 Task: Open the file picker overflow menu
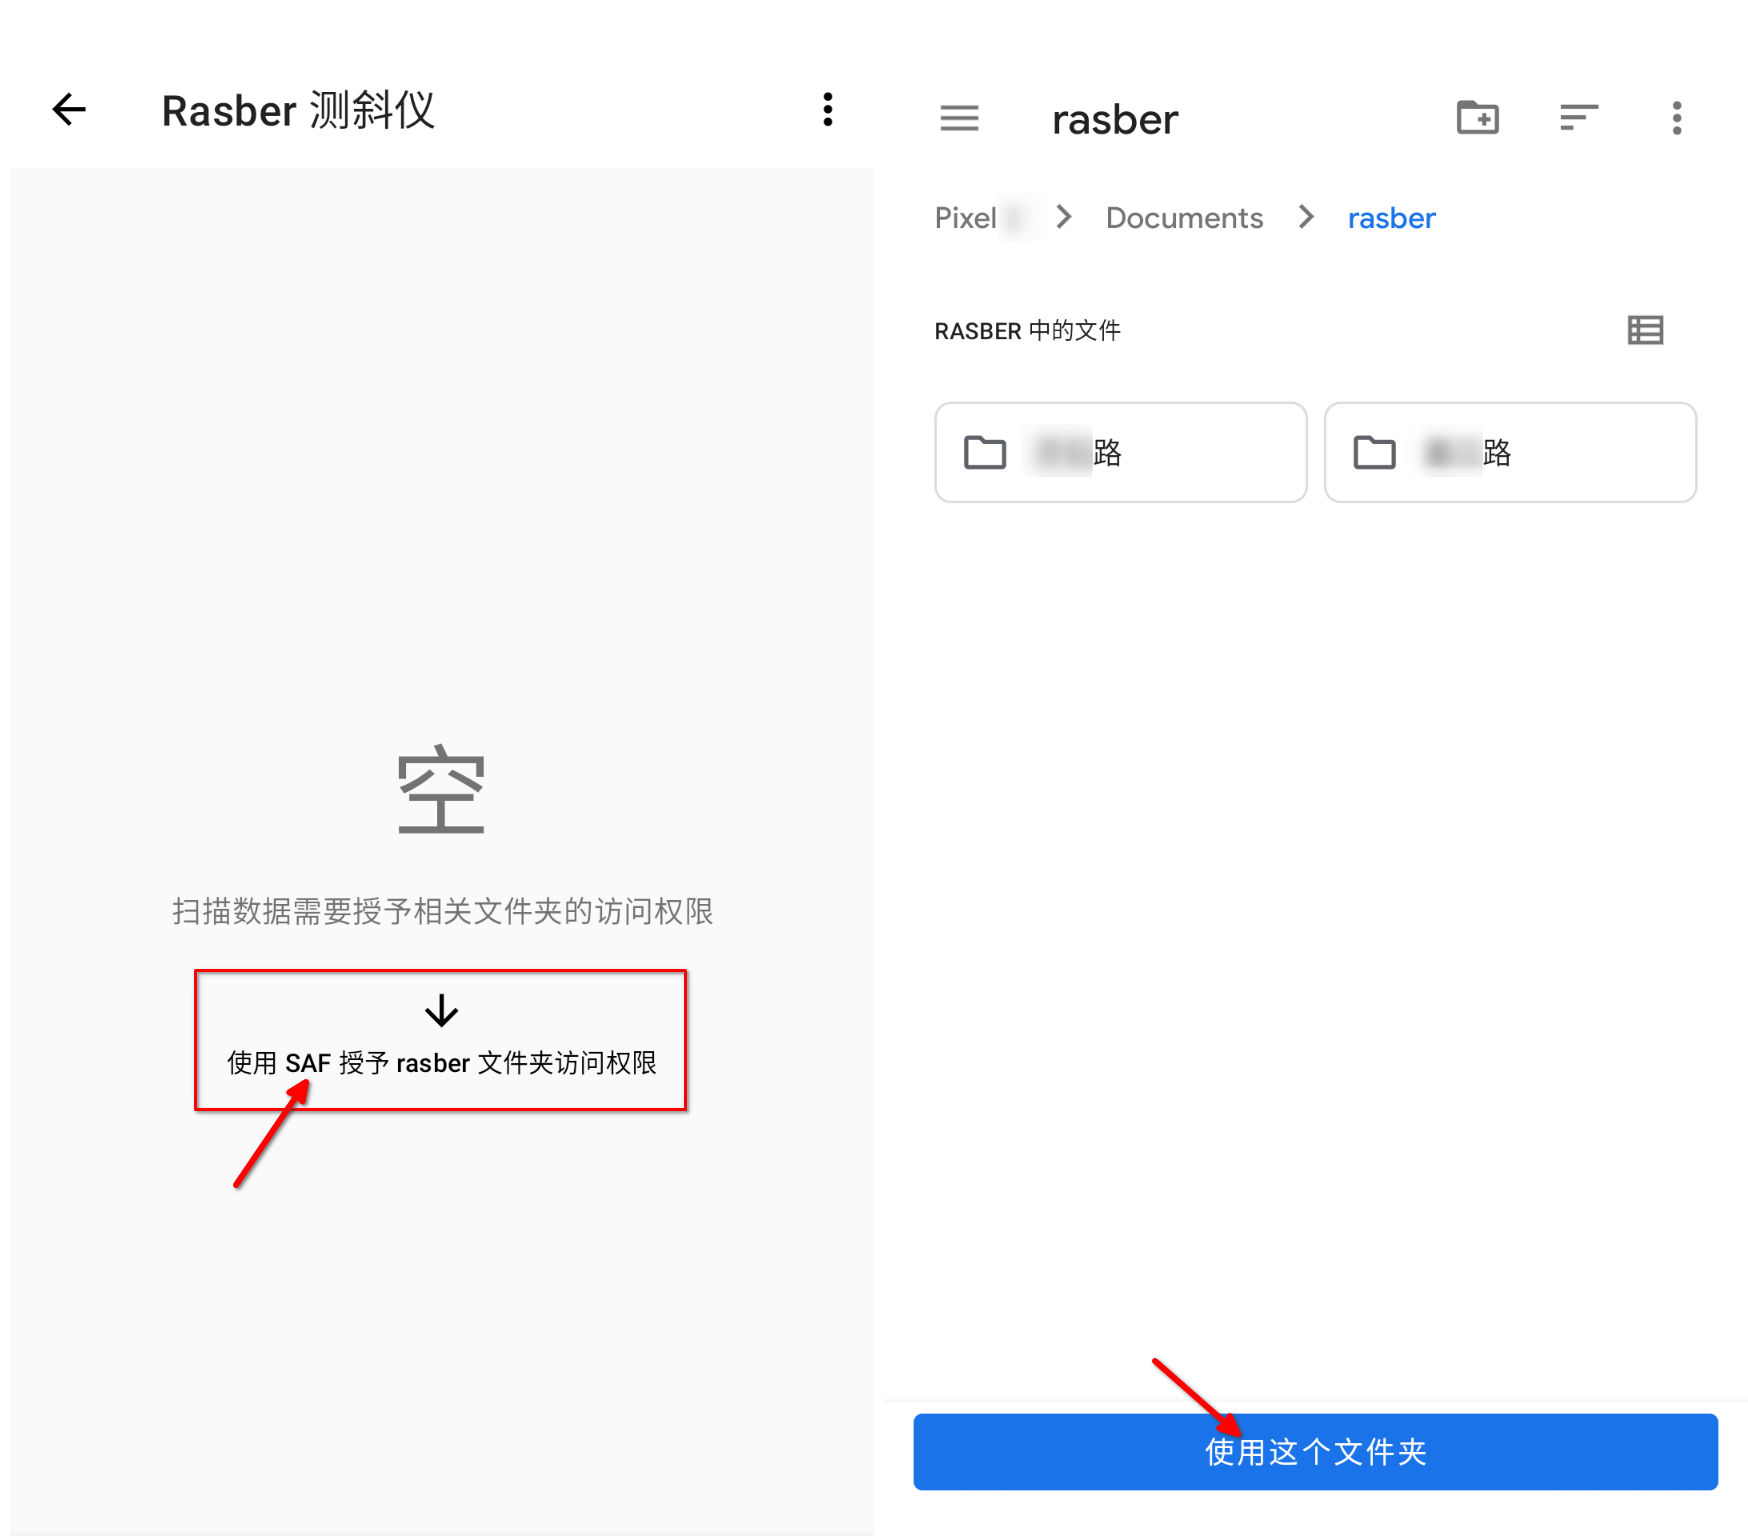click(1677, 118)
